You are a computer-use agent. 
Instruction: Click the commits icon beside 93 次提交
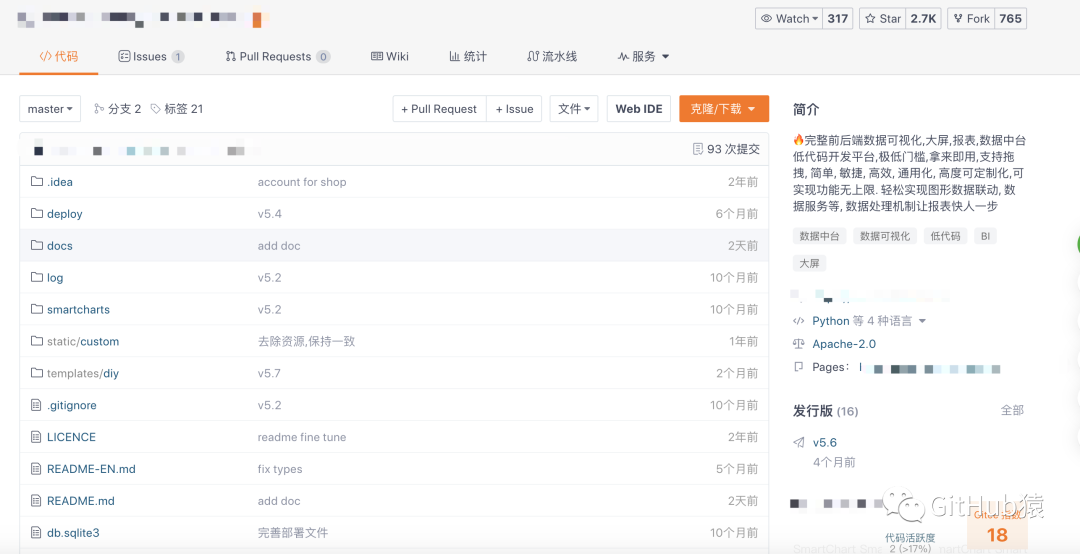click(698, 149)
